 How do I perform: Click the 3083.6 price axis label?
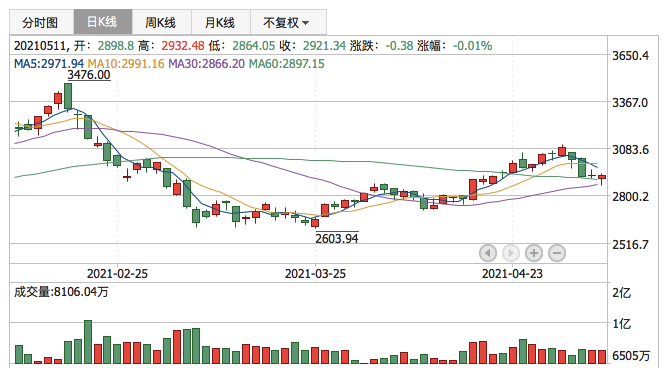pyautogui.click(x=631, y=149)
